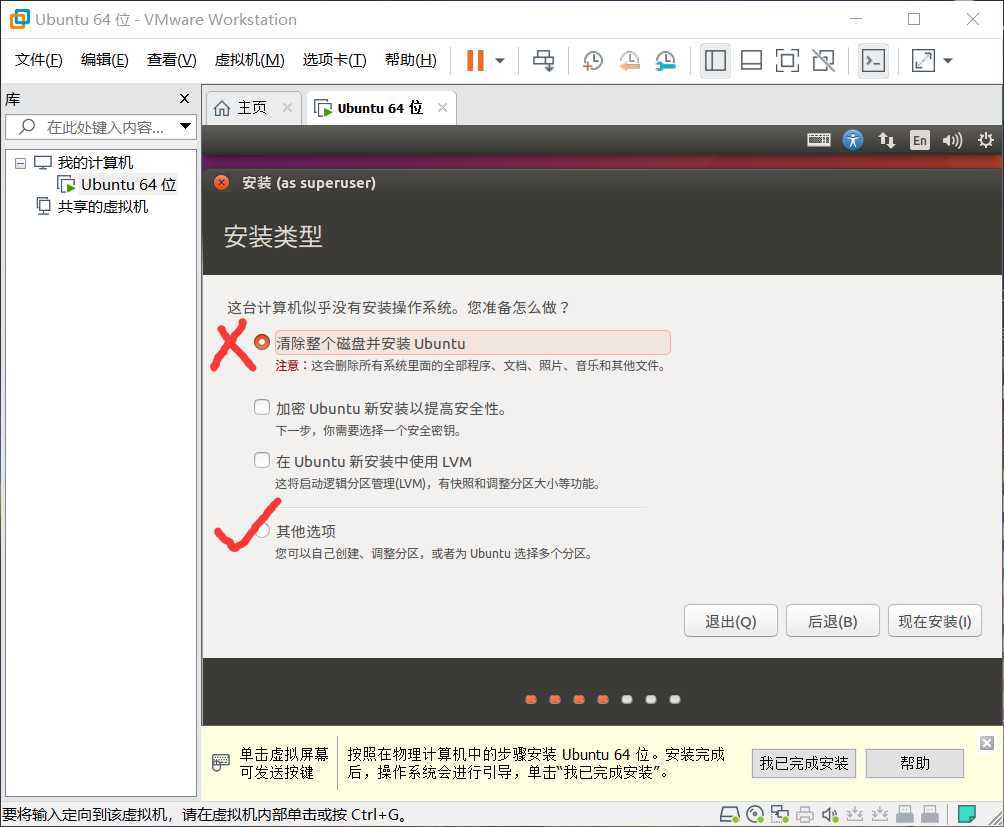Close the Ubuntu 64 位 tab
Screen dimensions: 1004x827
[442, 108]
